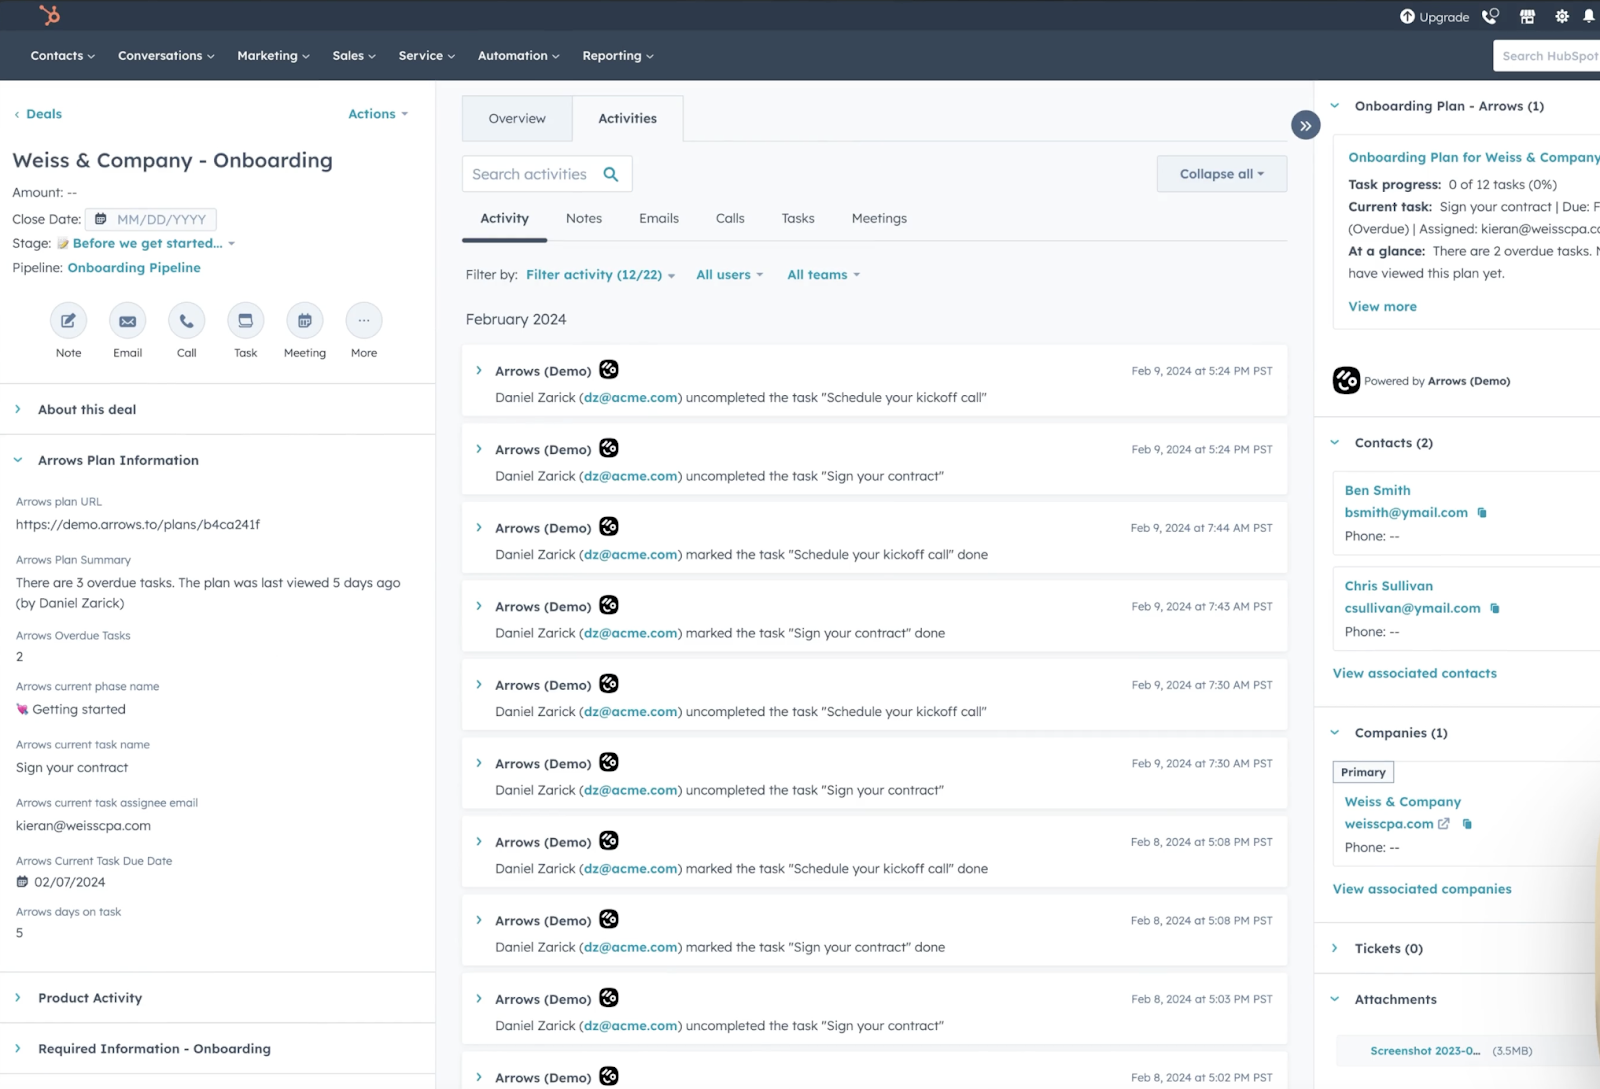Click the Arrows logo beside Powered by
Image resolution: width=1600 pixels, height=1089 pixels.
(x=1346, y=380)
